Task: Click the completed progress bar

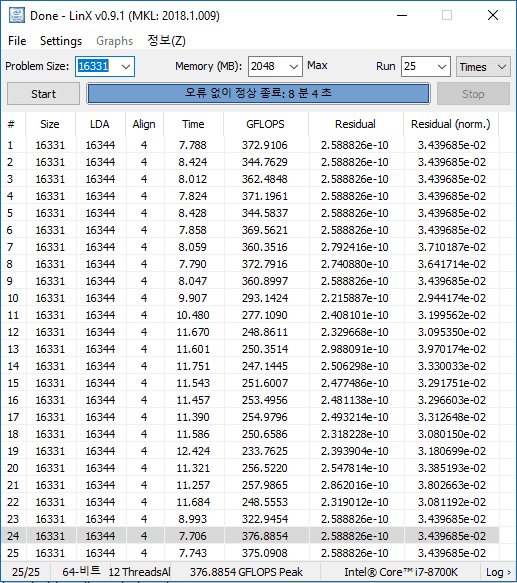Action: tap(258, 94)
